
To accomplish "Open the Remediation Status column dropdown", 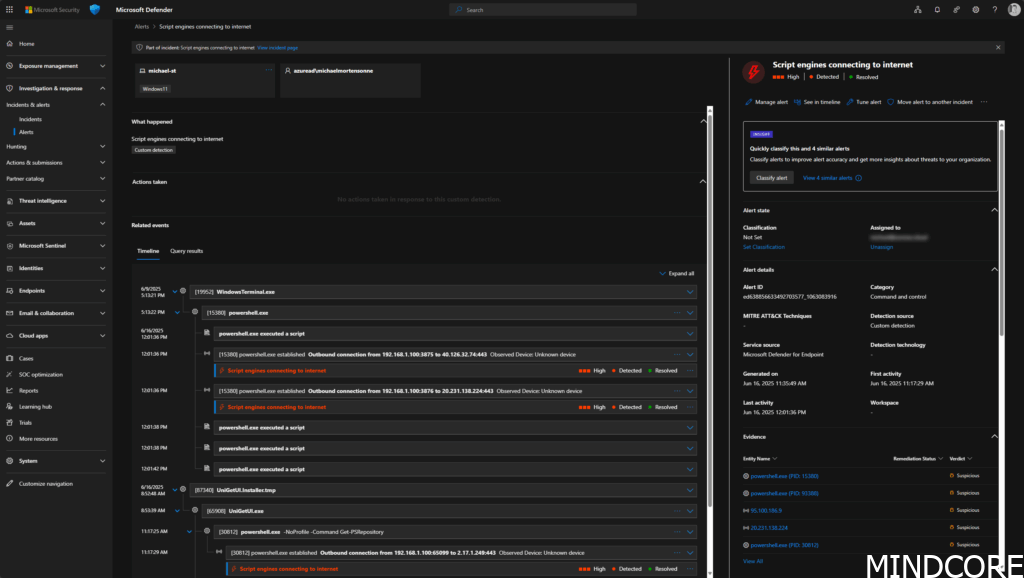I will (940, 458).
